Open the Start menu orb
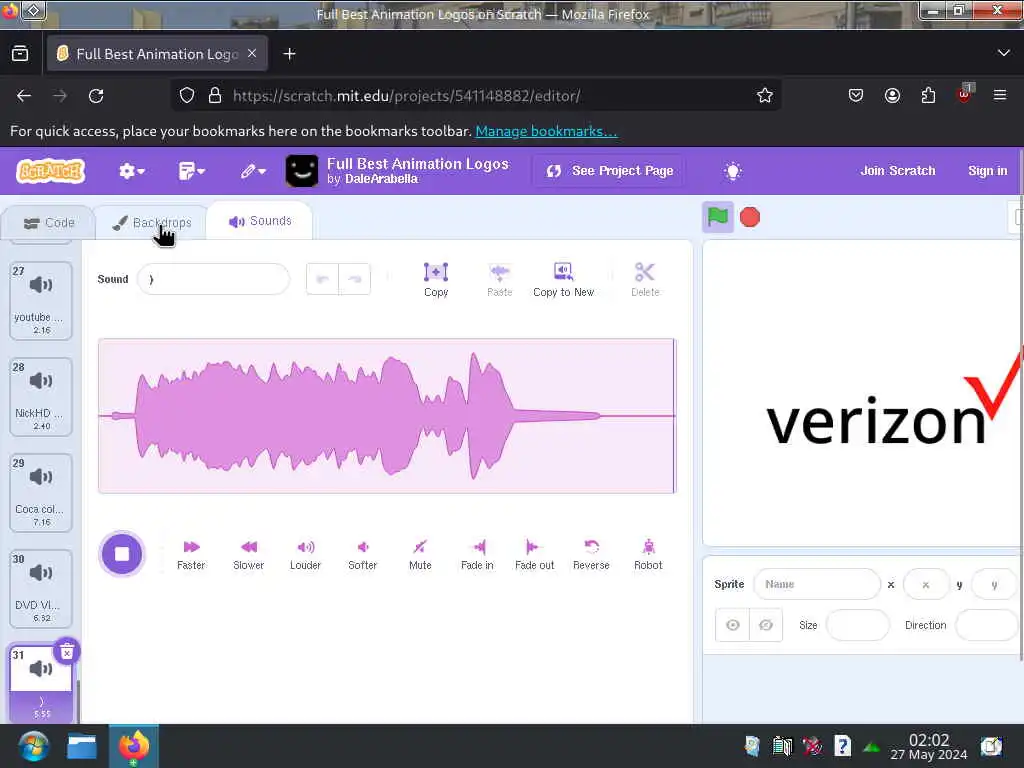The image size is (1024, 768). pos(33,746)
